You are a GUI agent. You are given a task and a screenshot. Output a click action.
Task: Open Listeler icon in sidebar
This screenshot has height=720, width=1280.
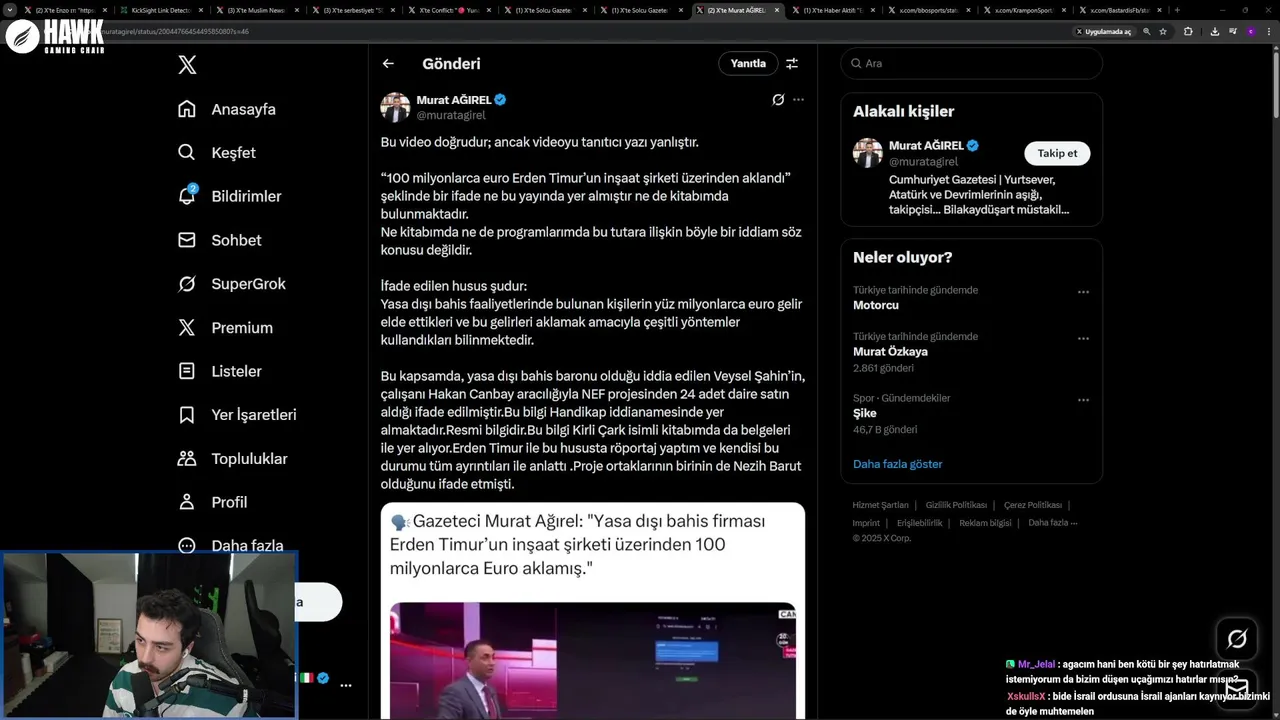click(x=187, y=371)
